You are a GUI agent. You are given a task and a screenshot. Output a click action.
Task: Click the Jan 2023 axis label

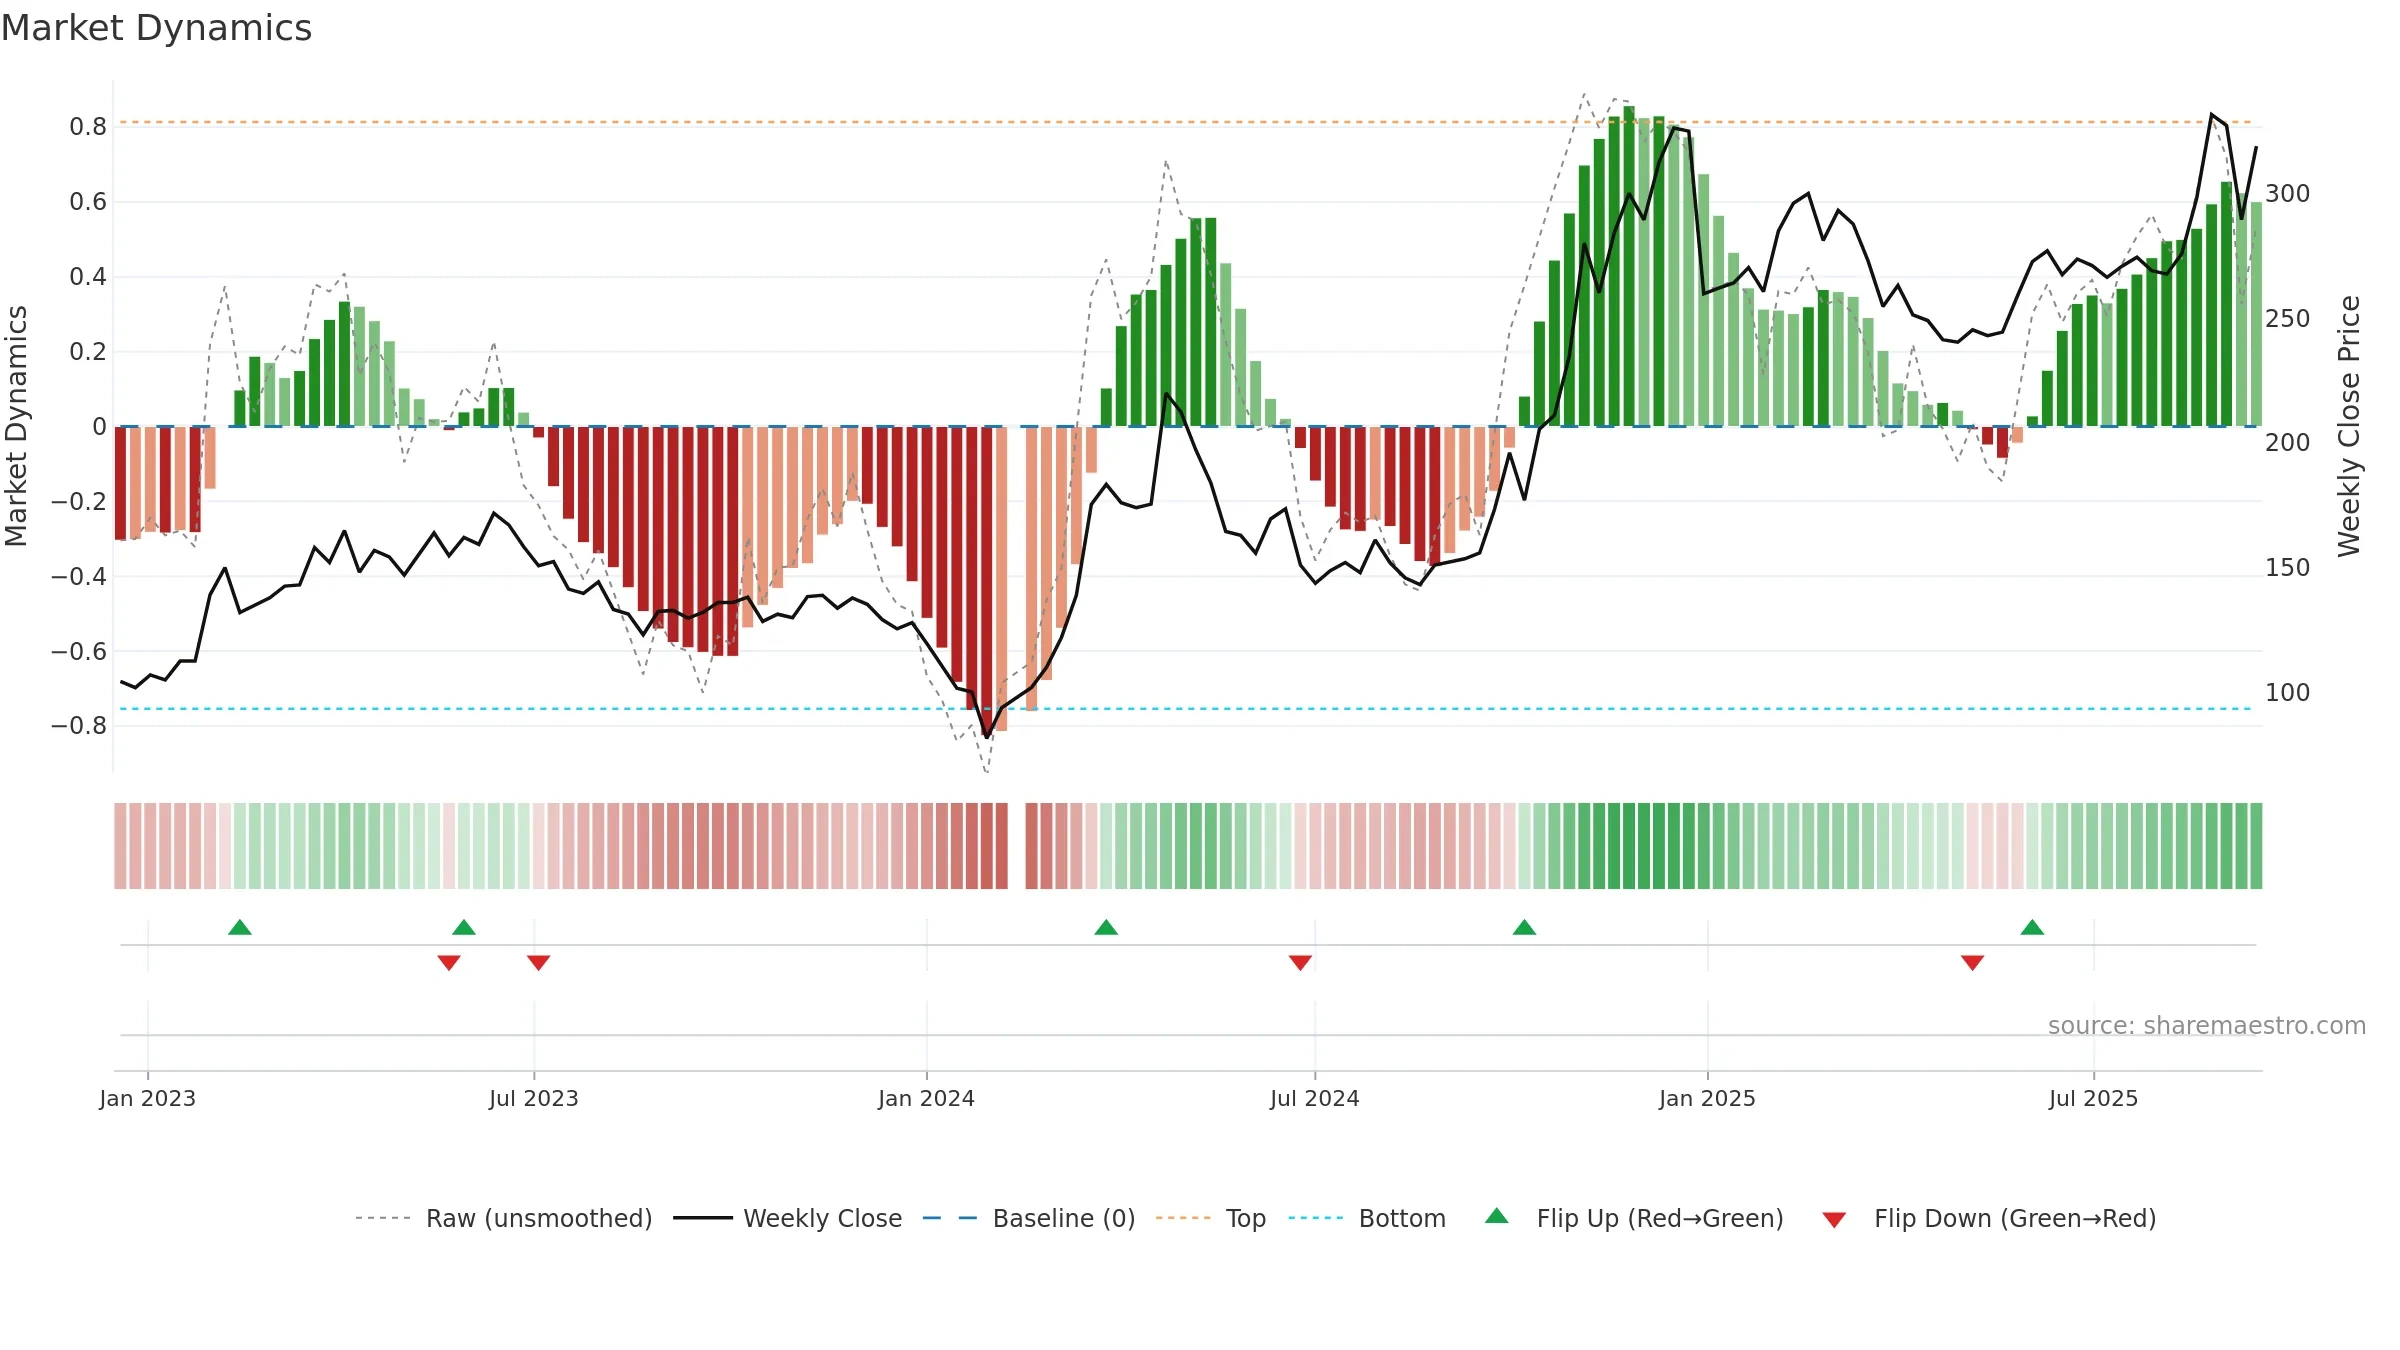point(148,1098)
